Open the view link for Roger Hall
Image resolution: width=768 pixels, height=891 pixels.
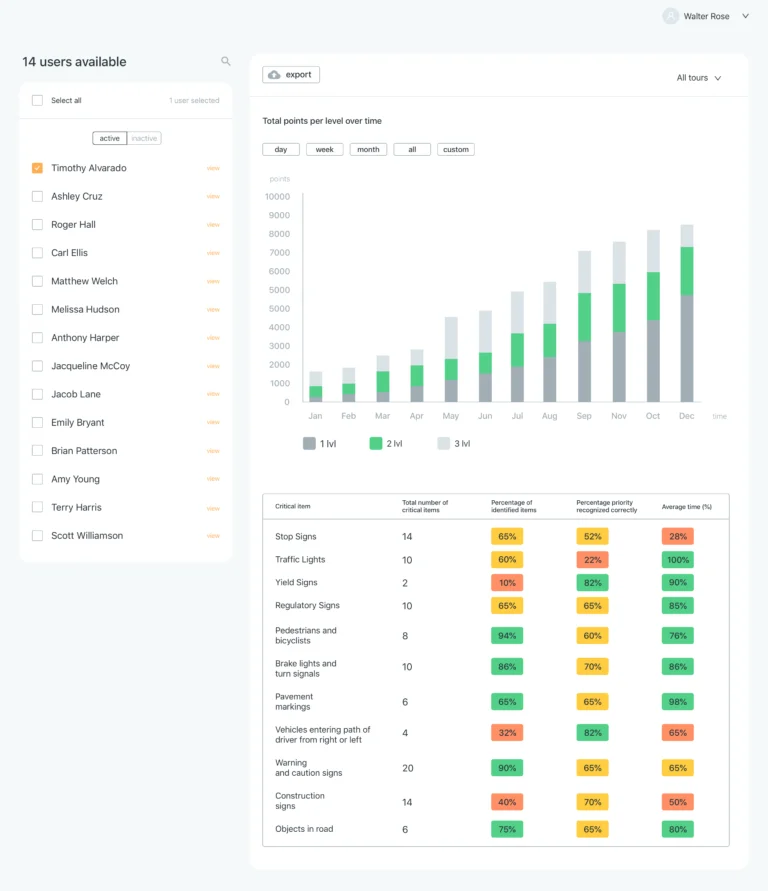213,225
